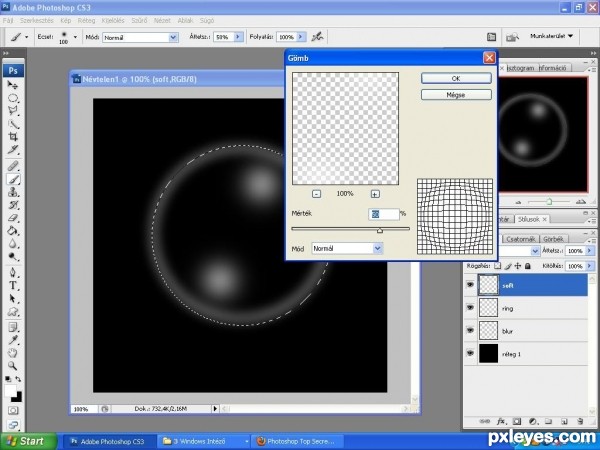The width and height of the screenshot is (600, 450).
Task: Open the Munkaterület workspace dropdown
Action: pos(551,36)
